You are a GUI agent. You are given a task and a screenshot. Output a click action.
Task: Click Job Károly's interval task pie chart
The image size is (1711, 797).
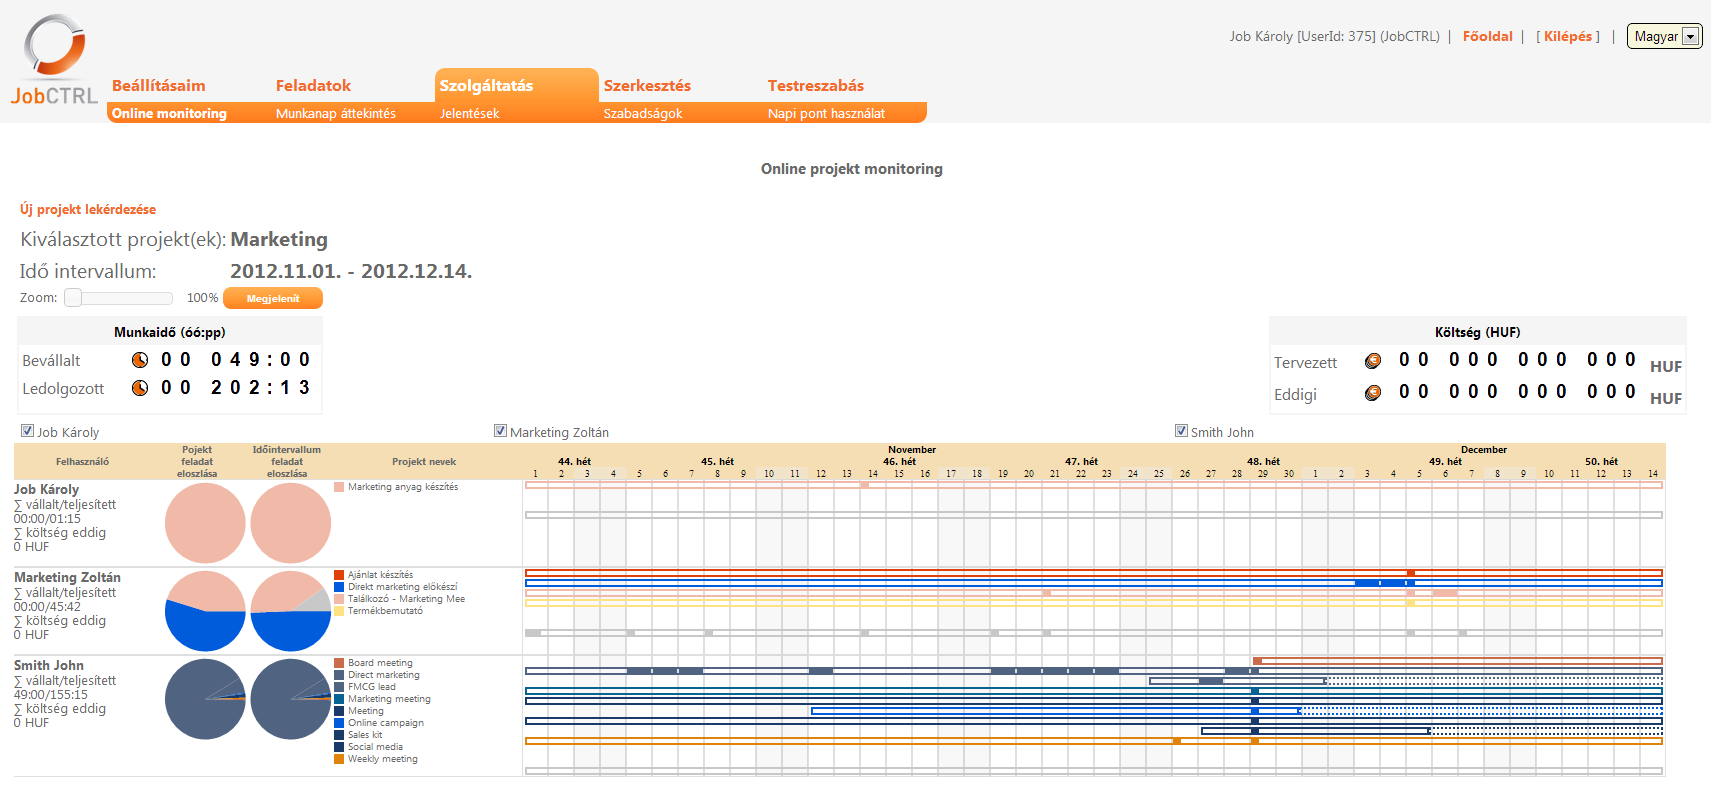coord(291,523)
